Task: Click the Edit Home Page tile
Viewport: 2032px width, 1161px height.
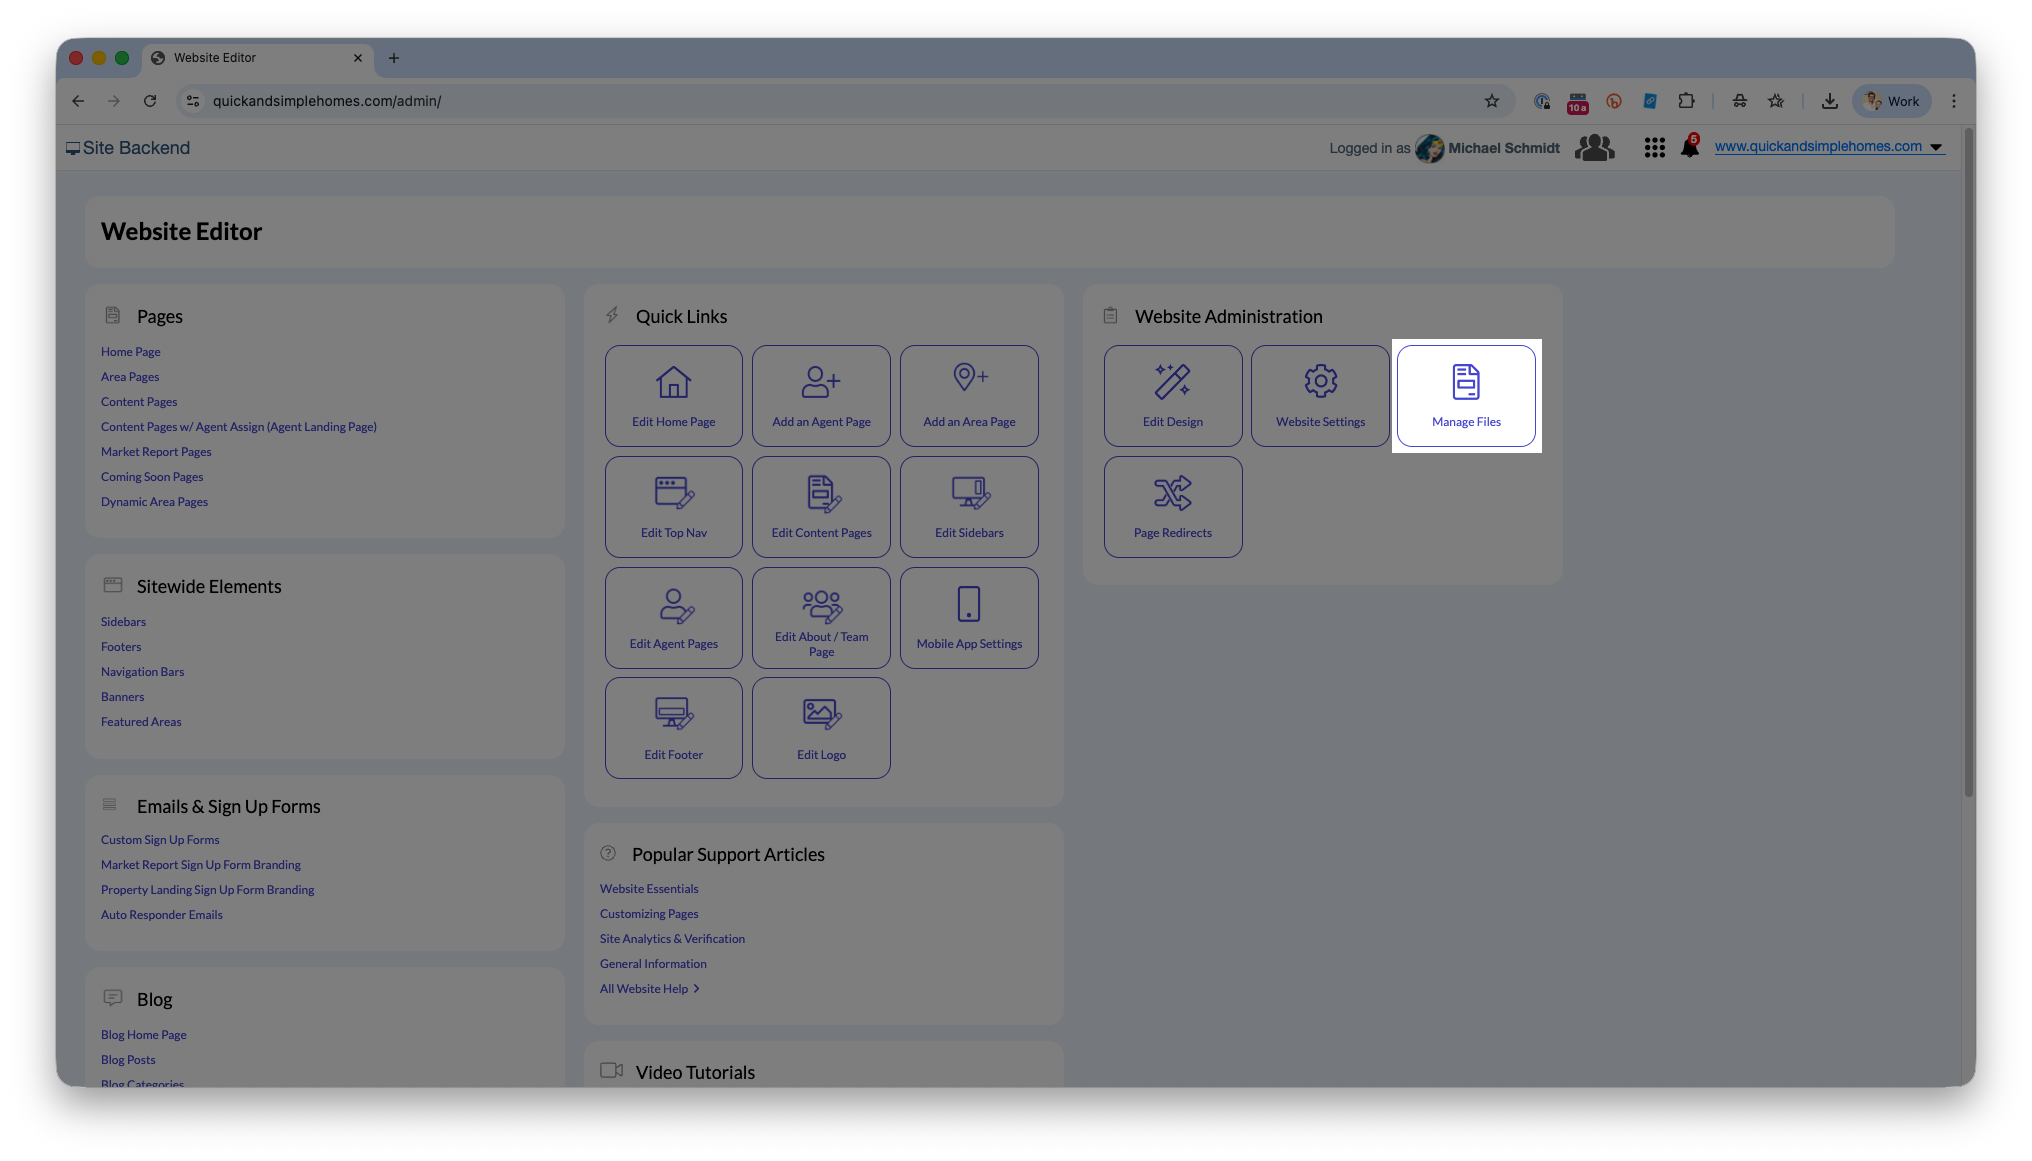Action: (x=673, y=396)
